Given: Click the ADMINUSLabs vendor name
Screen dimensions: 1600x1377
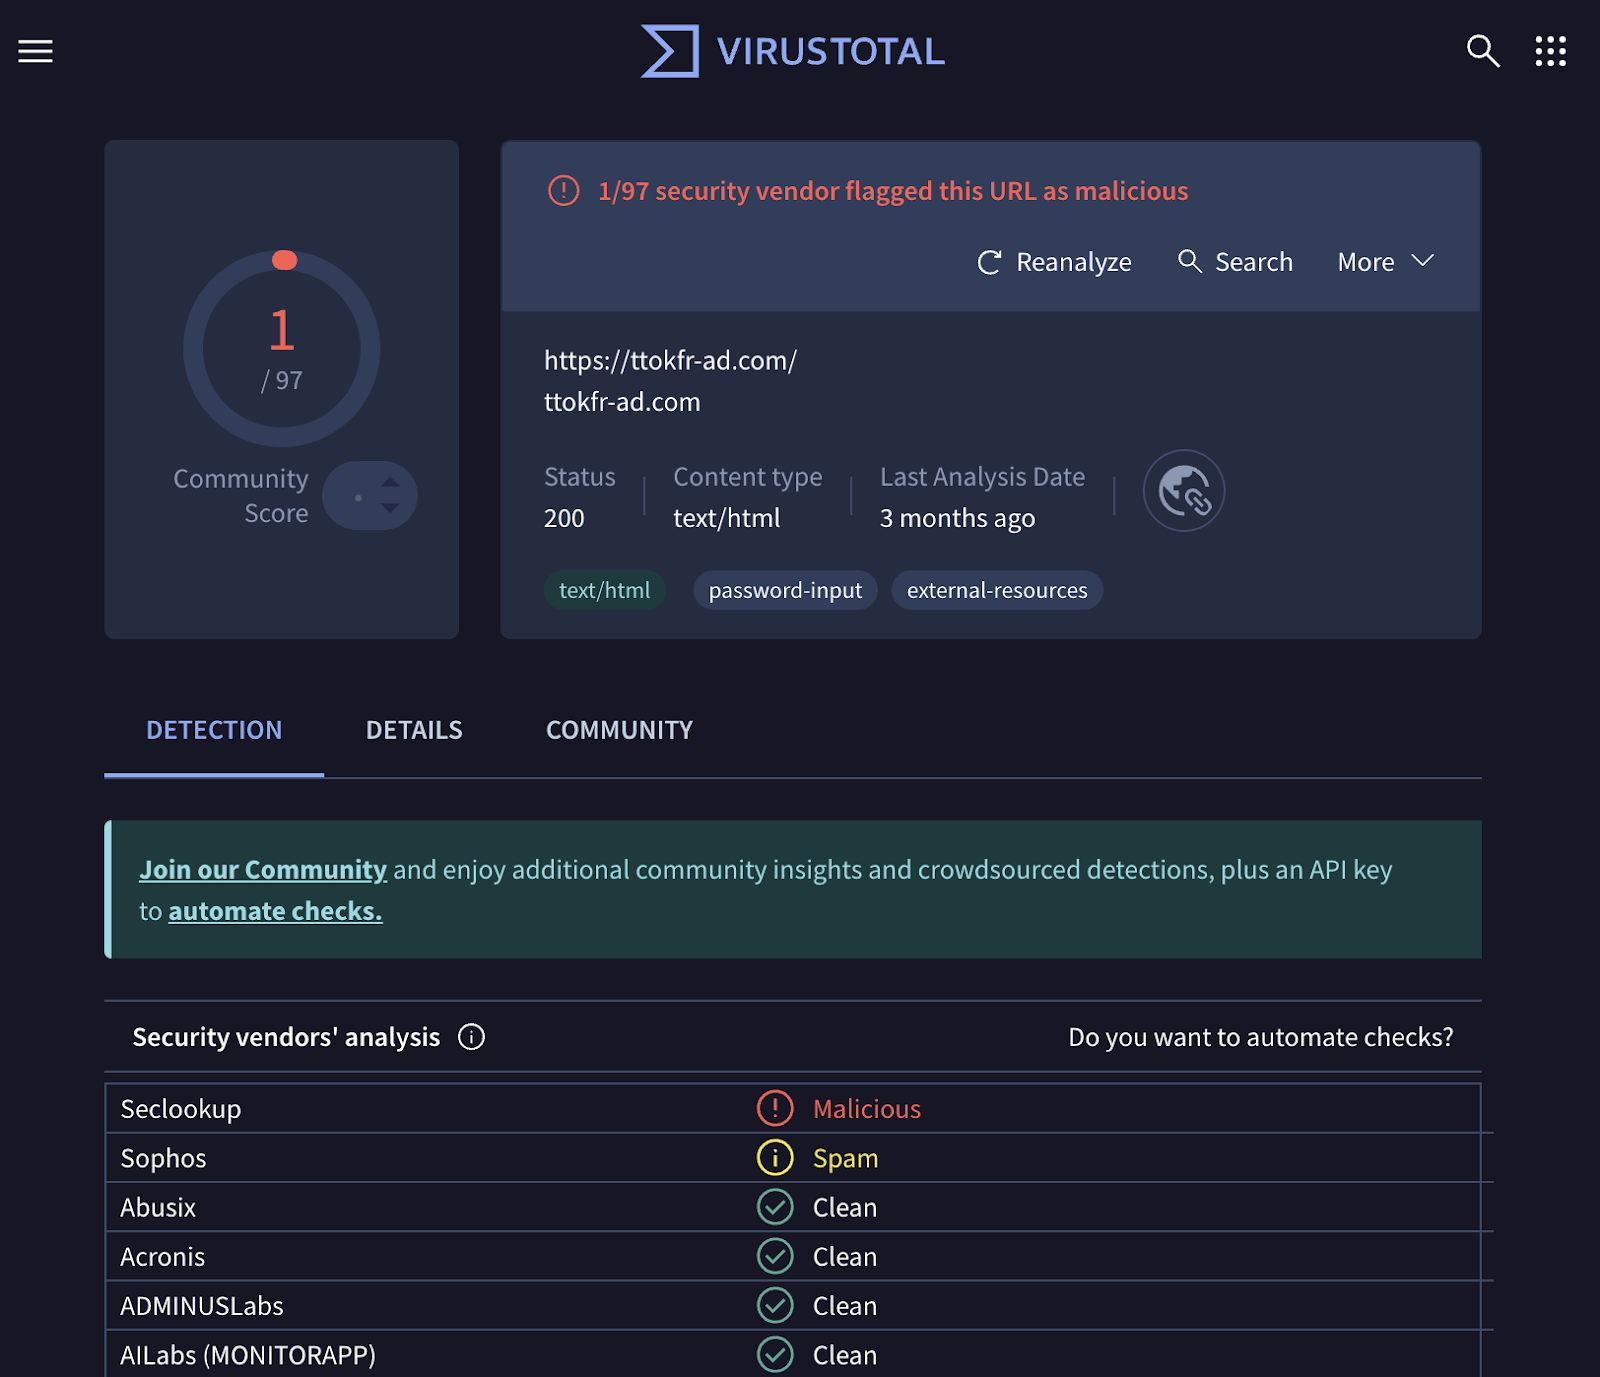Looking at the screenshot, I should click(x=202, y=1306).
